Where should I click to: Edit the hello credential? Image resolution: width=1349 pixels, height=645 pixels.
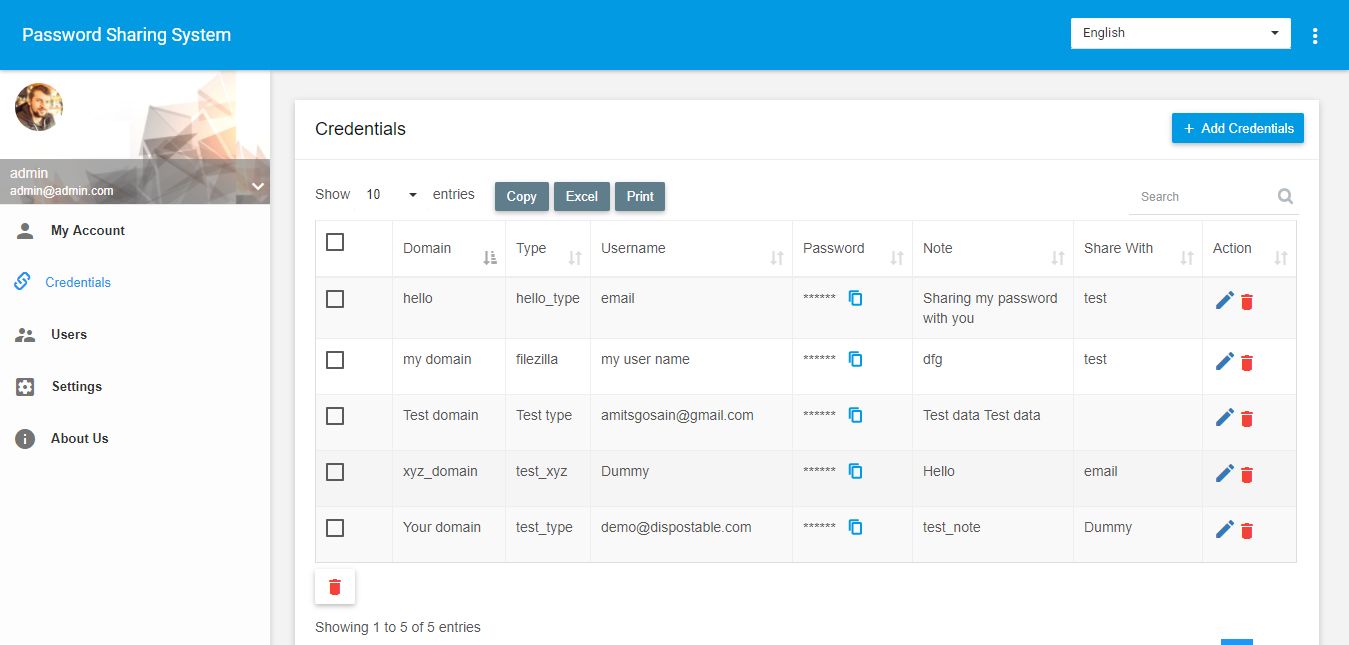(1224, 301)
